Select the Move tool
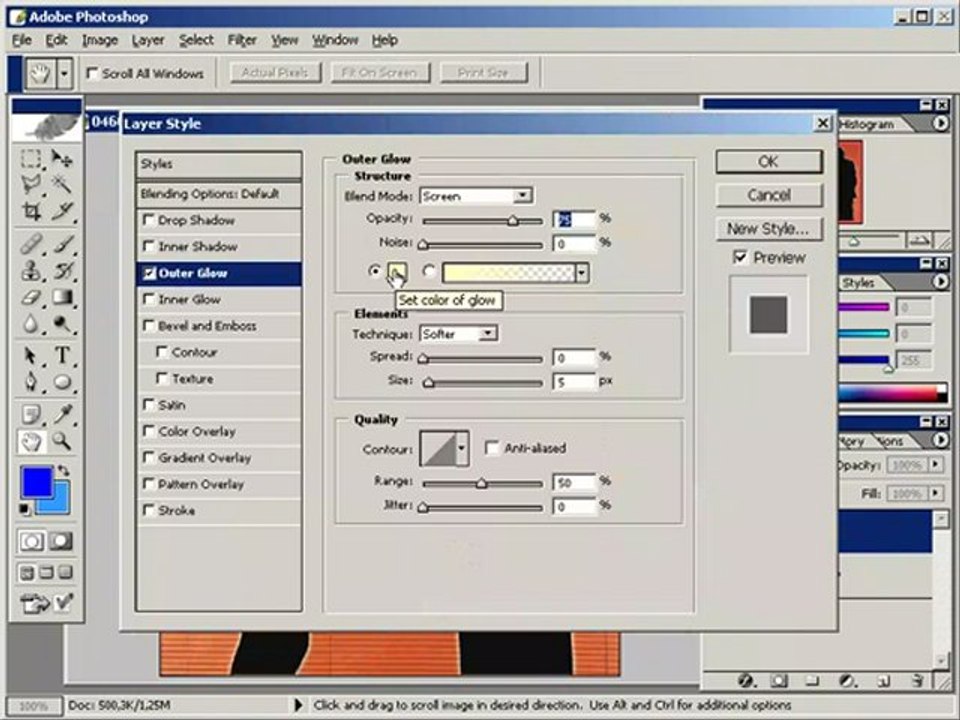 click(x=61, y=158)
